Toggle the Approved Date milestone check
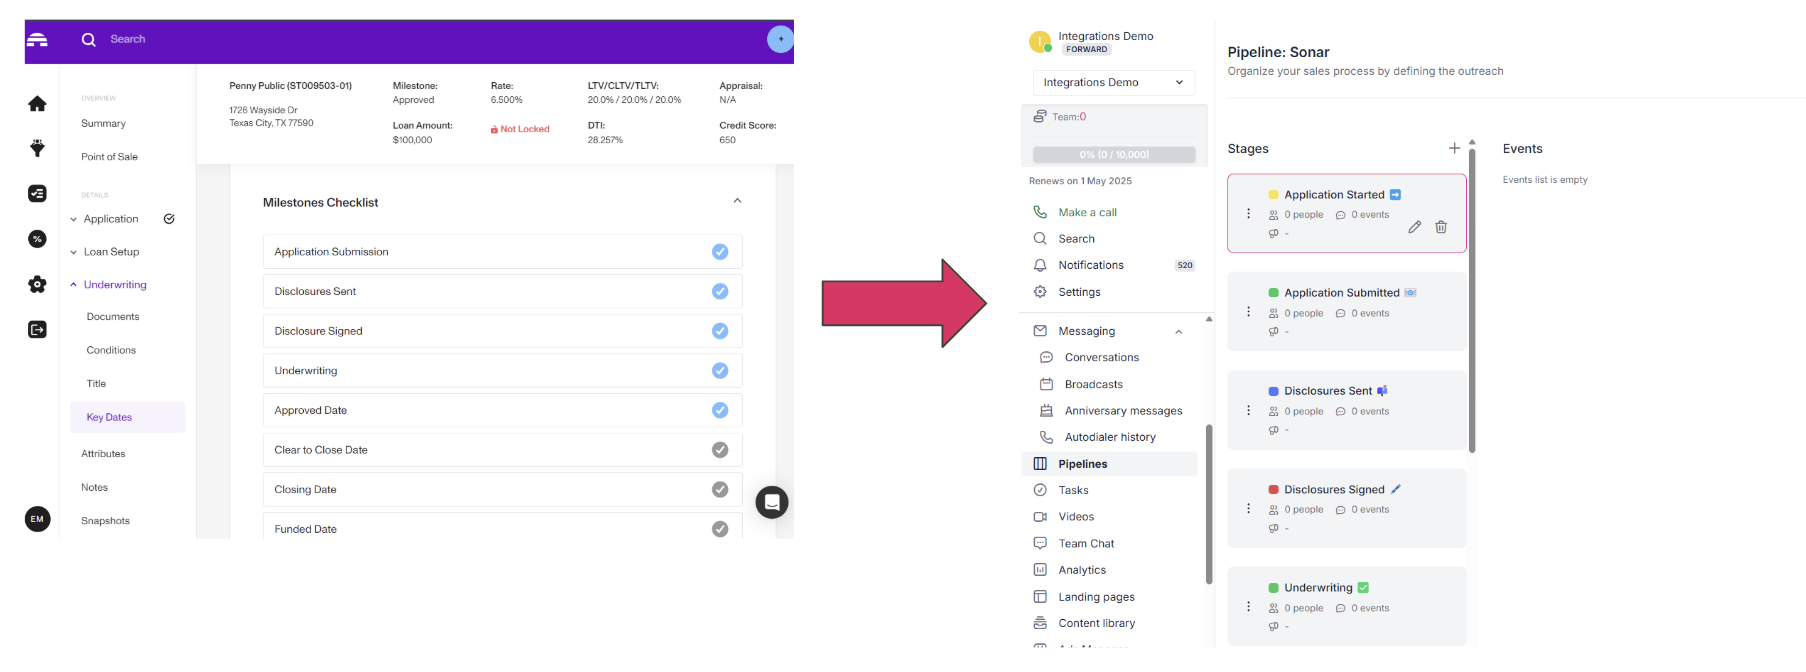1806x672 pixels. pos(720,410)
